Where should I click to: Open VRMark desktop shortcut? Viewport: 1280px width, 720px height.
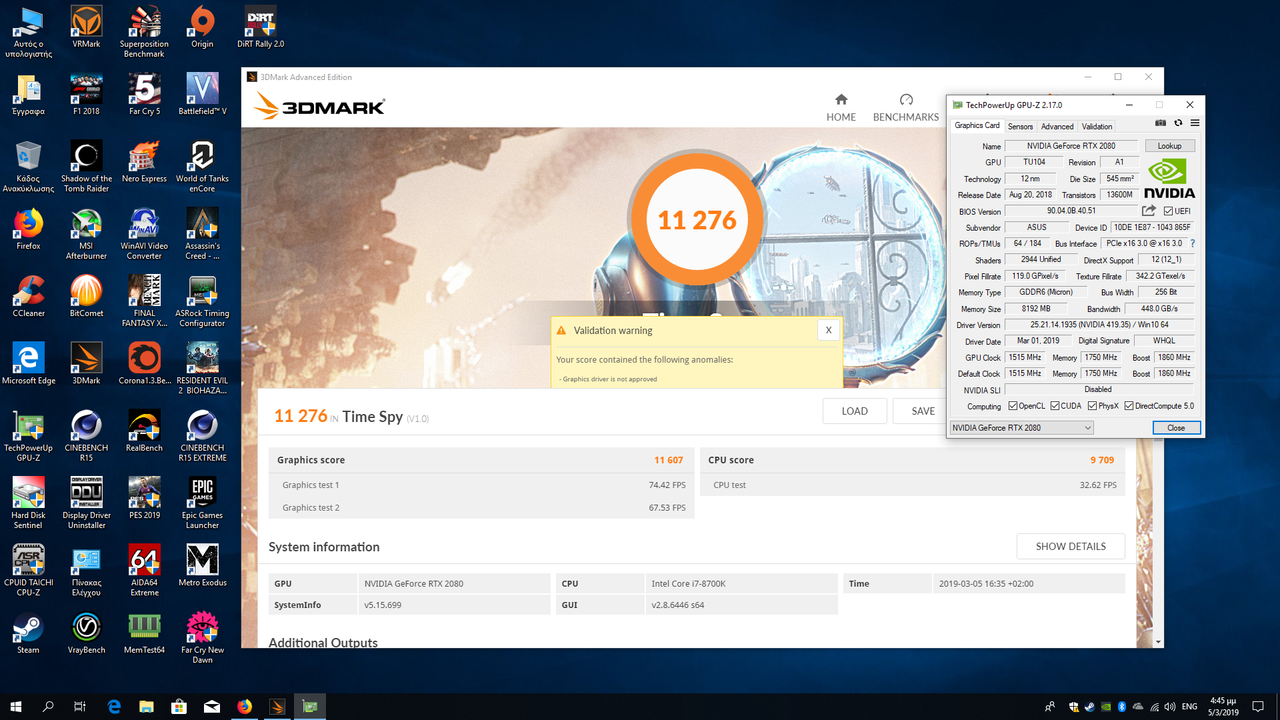tap(86, 27)
